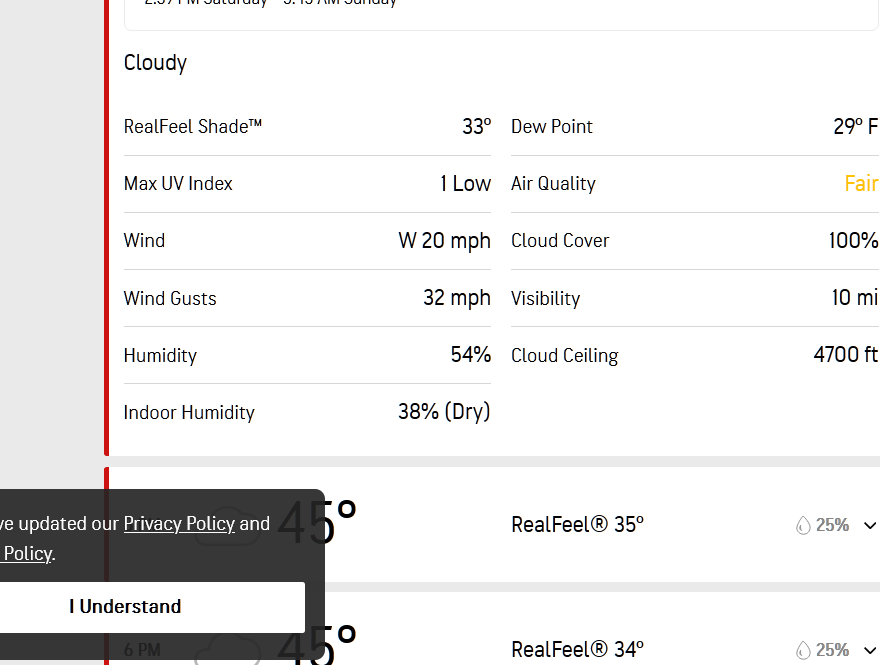
Task: Select the RealFeel® 35° text
Action: 577,525
